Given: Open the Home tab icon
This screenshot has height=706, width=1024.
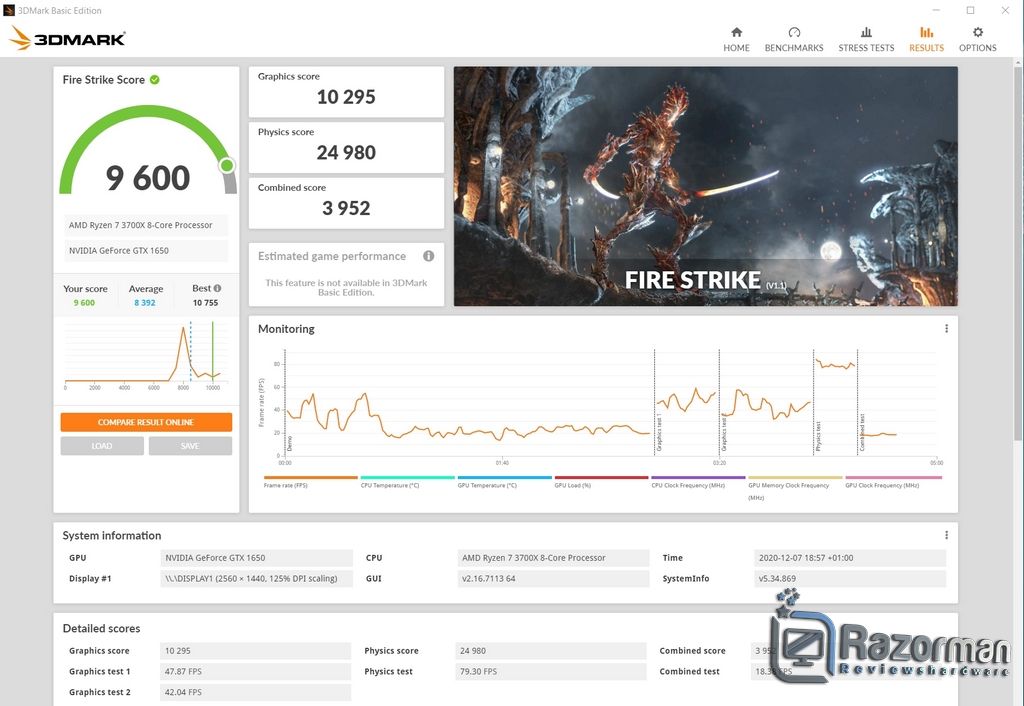Looking at the screenshot, I should [x=736, y=32].
